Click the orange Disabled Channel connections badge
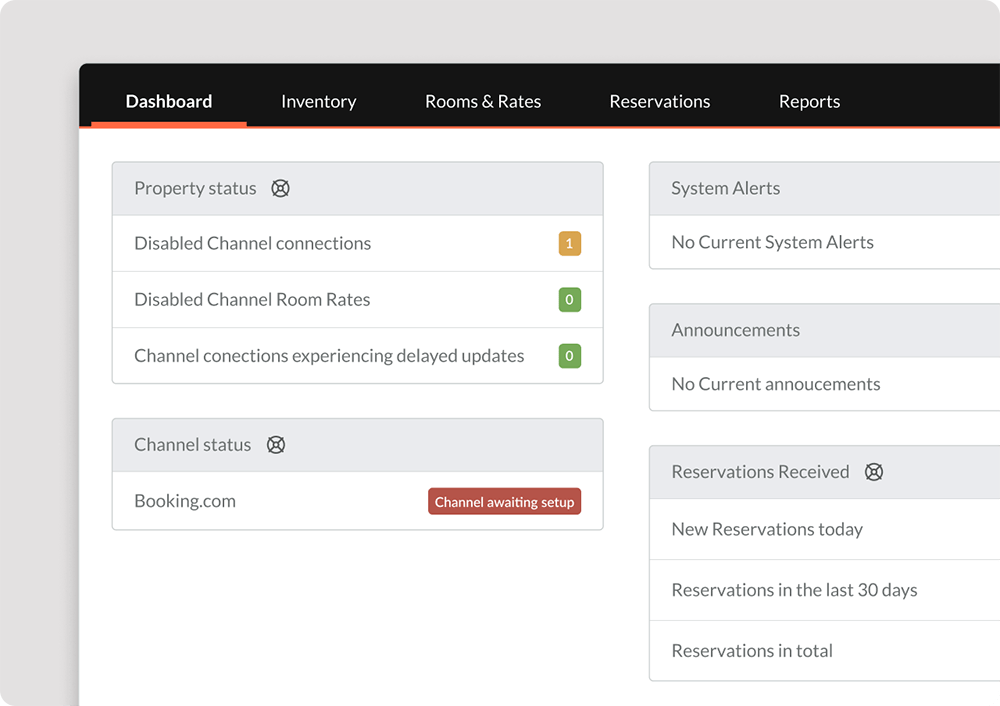 [x=569, y=243]
